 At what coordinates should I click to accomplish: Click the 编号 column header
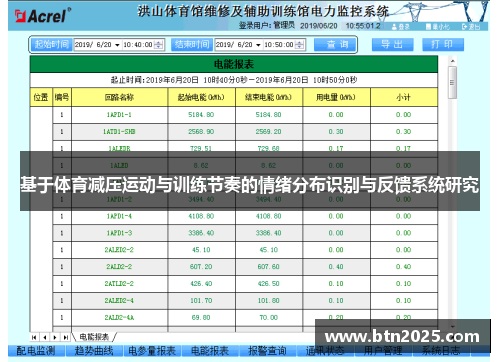click(62, 97)
